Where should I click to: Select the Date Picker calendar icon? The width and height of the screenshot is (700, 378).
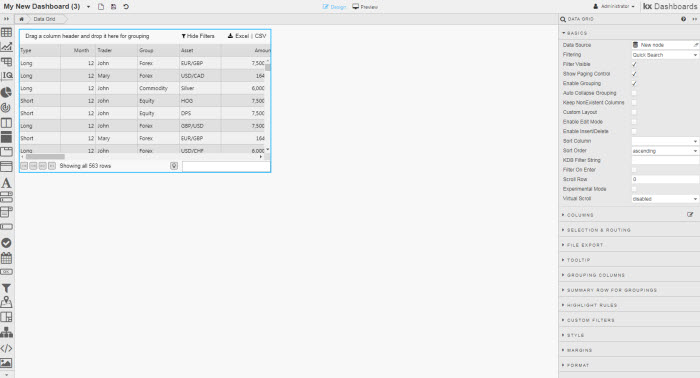coord(6,258)
